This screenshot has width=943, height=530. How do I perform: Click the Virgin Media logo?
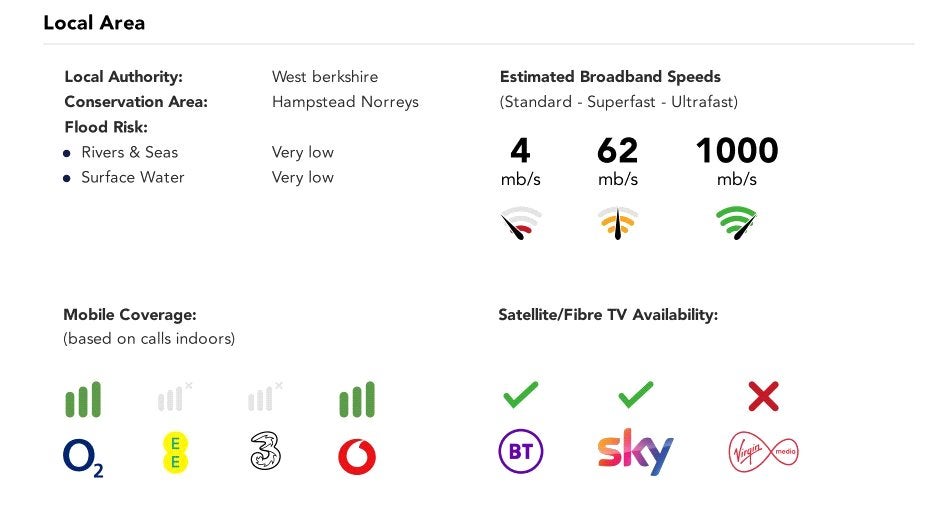[763, 452]
